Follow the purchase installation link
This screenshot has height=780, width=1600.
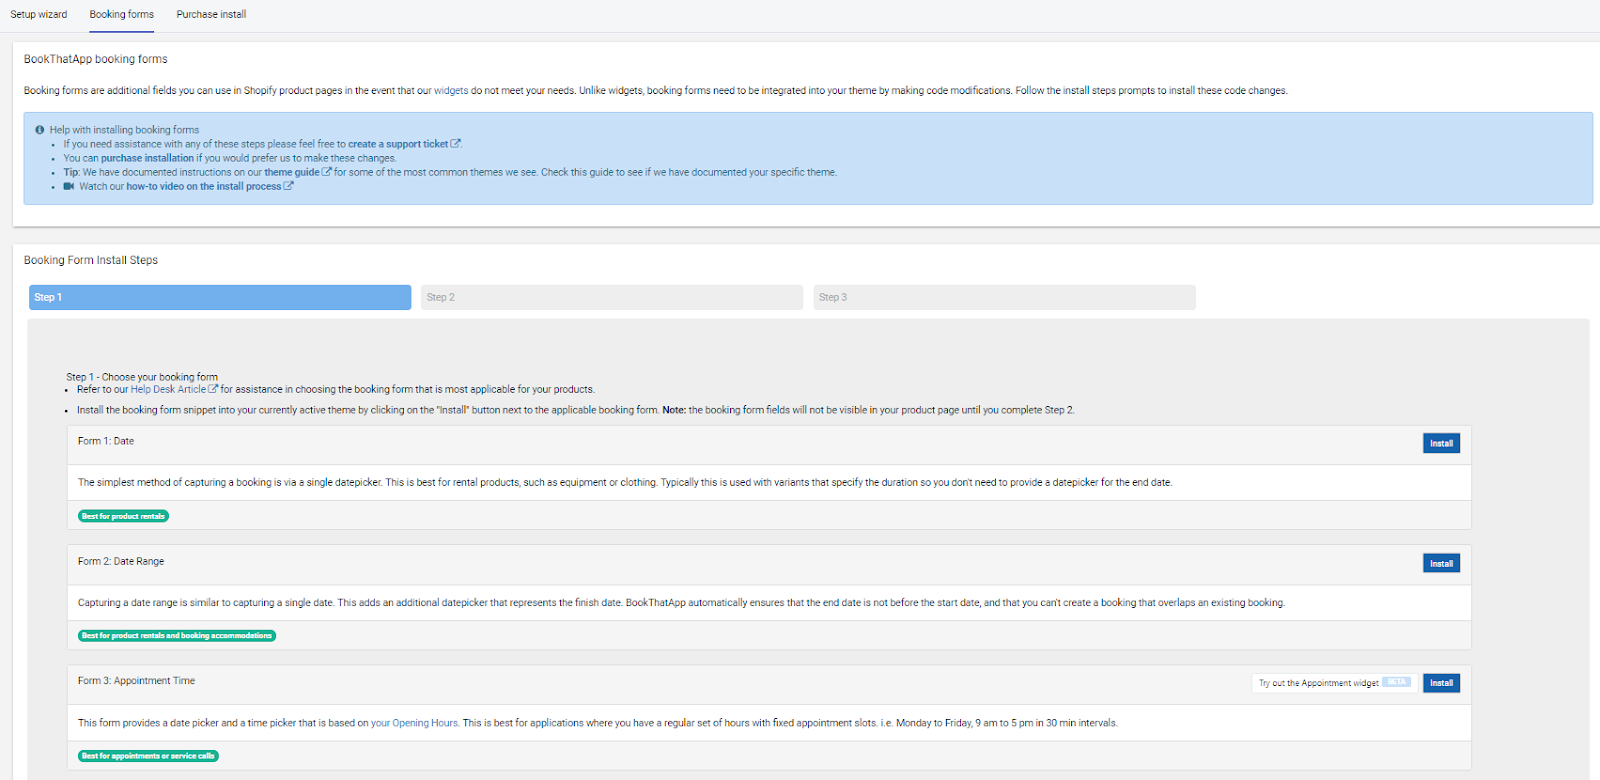[147, 158]
